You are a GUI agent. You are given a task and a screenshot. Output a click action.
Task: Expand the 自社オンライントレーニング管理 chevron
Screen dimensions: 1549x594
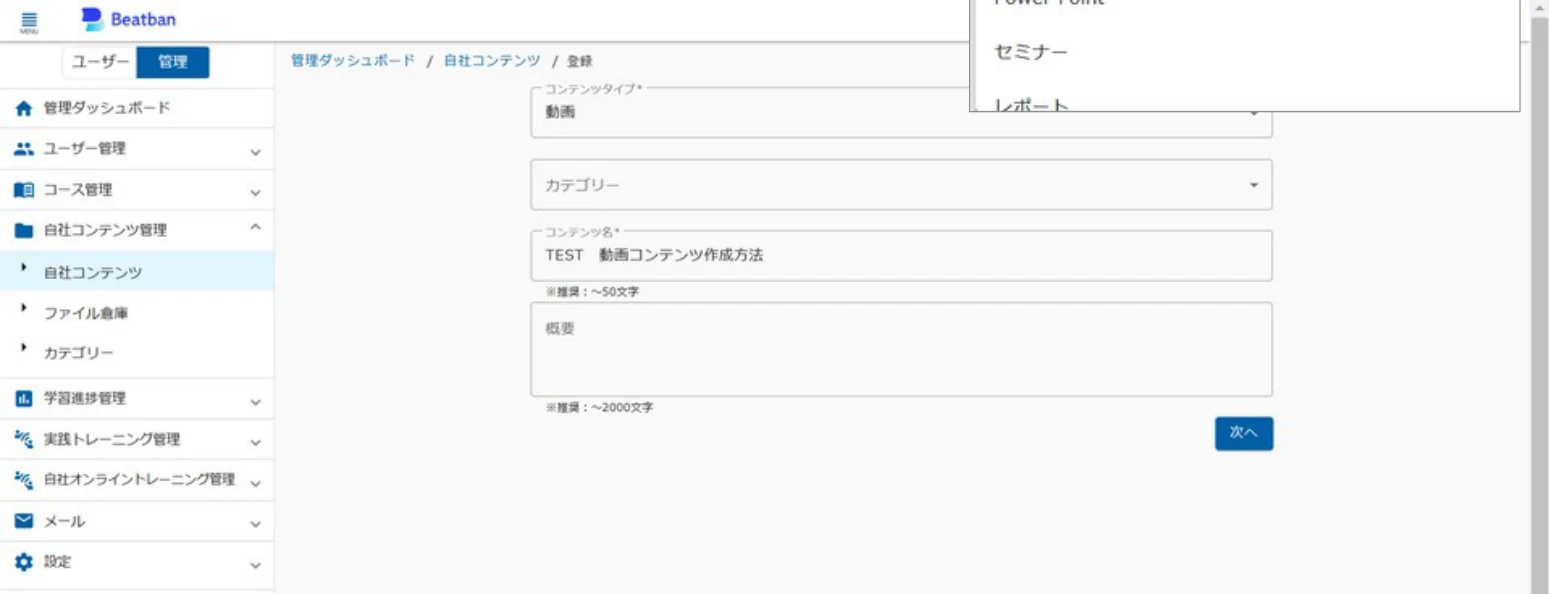255,483
